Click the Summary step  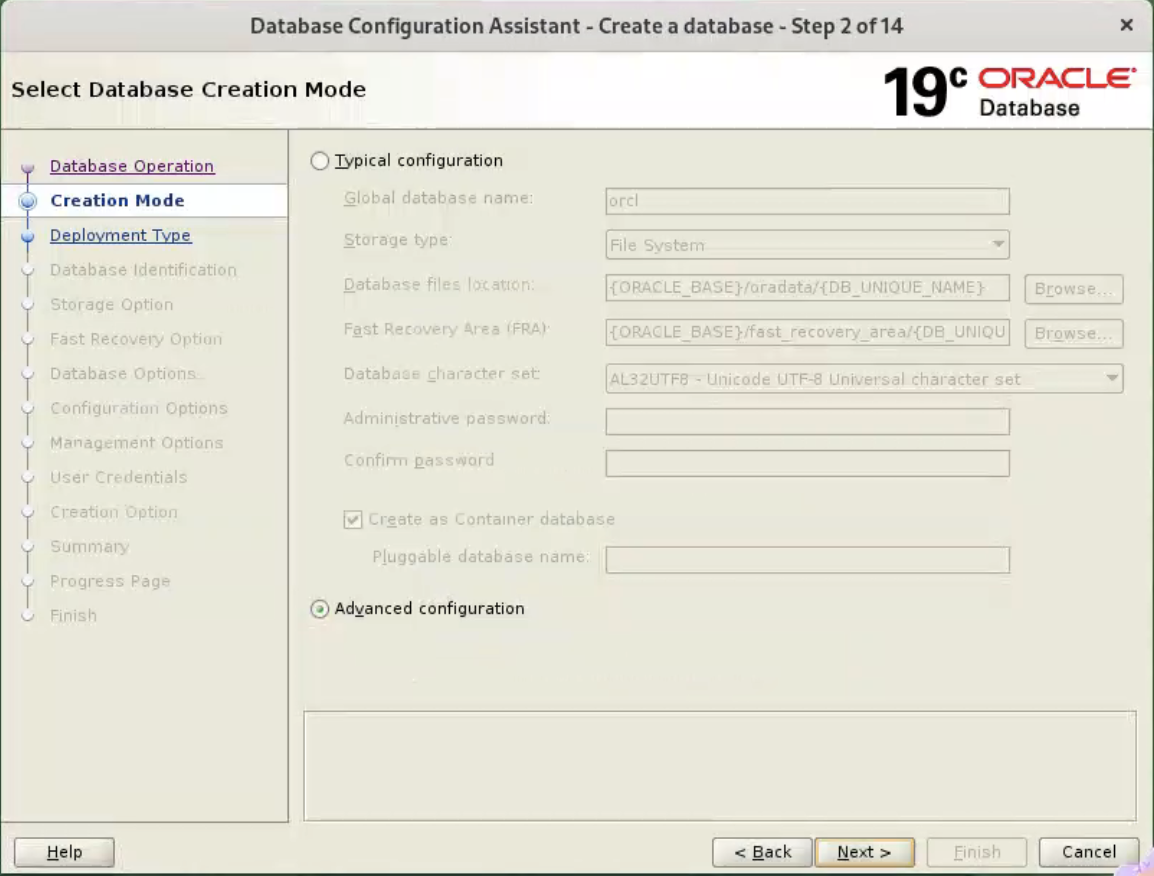[x=89, y=546]
